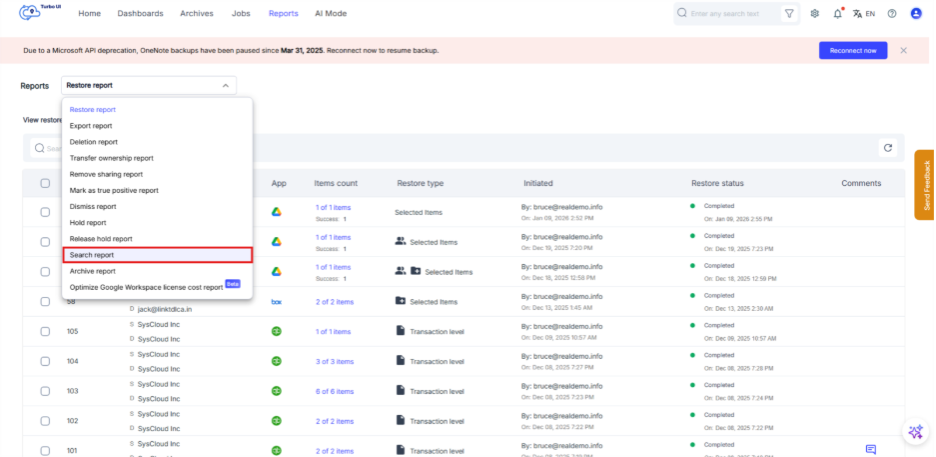Open the user profile avatar
The height and width of the screenshot is (457, 936).
coord(916,14)
